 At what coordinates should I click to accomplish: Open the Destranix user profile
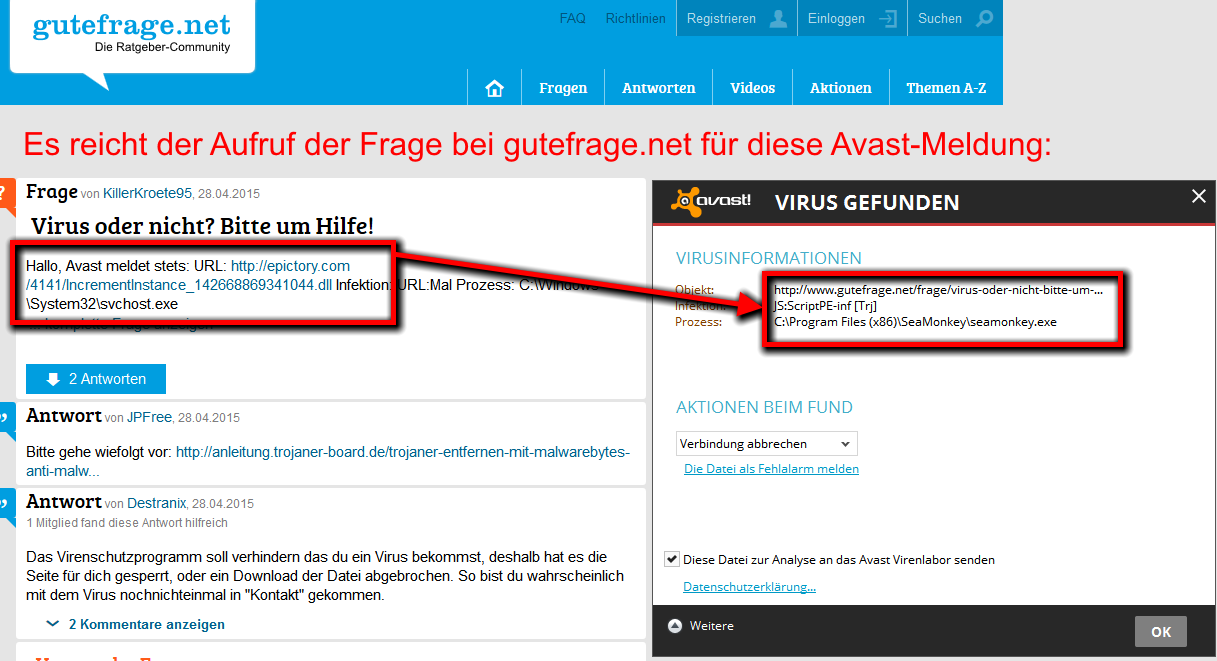[x=157, y=503]
